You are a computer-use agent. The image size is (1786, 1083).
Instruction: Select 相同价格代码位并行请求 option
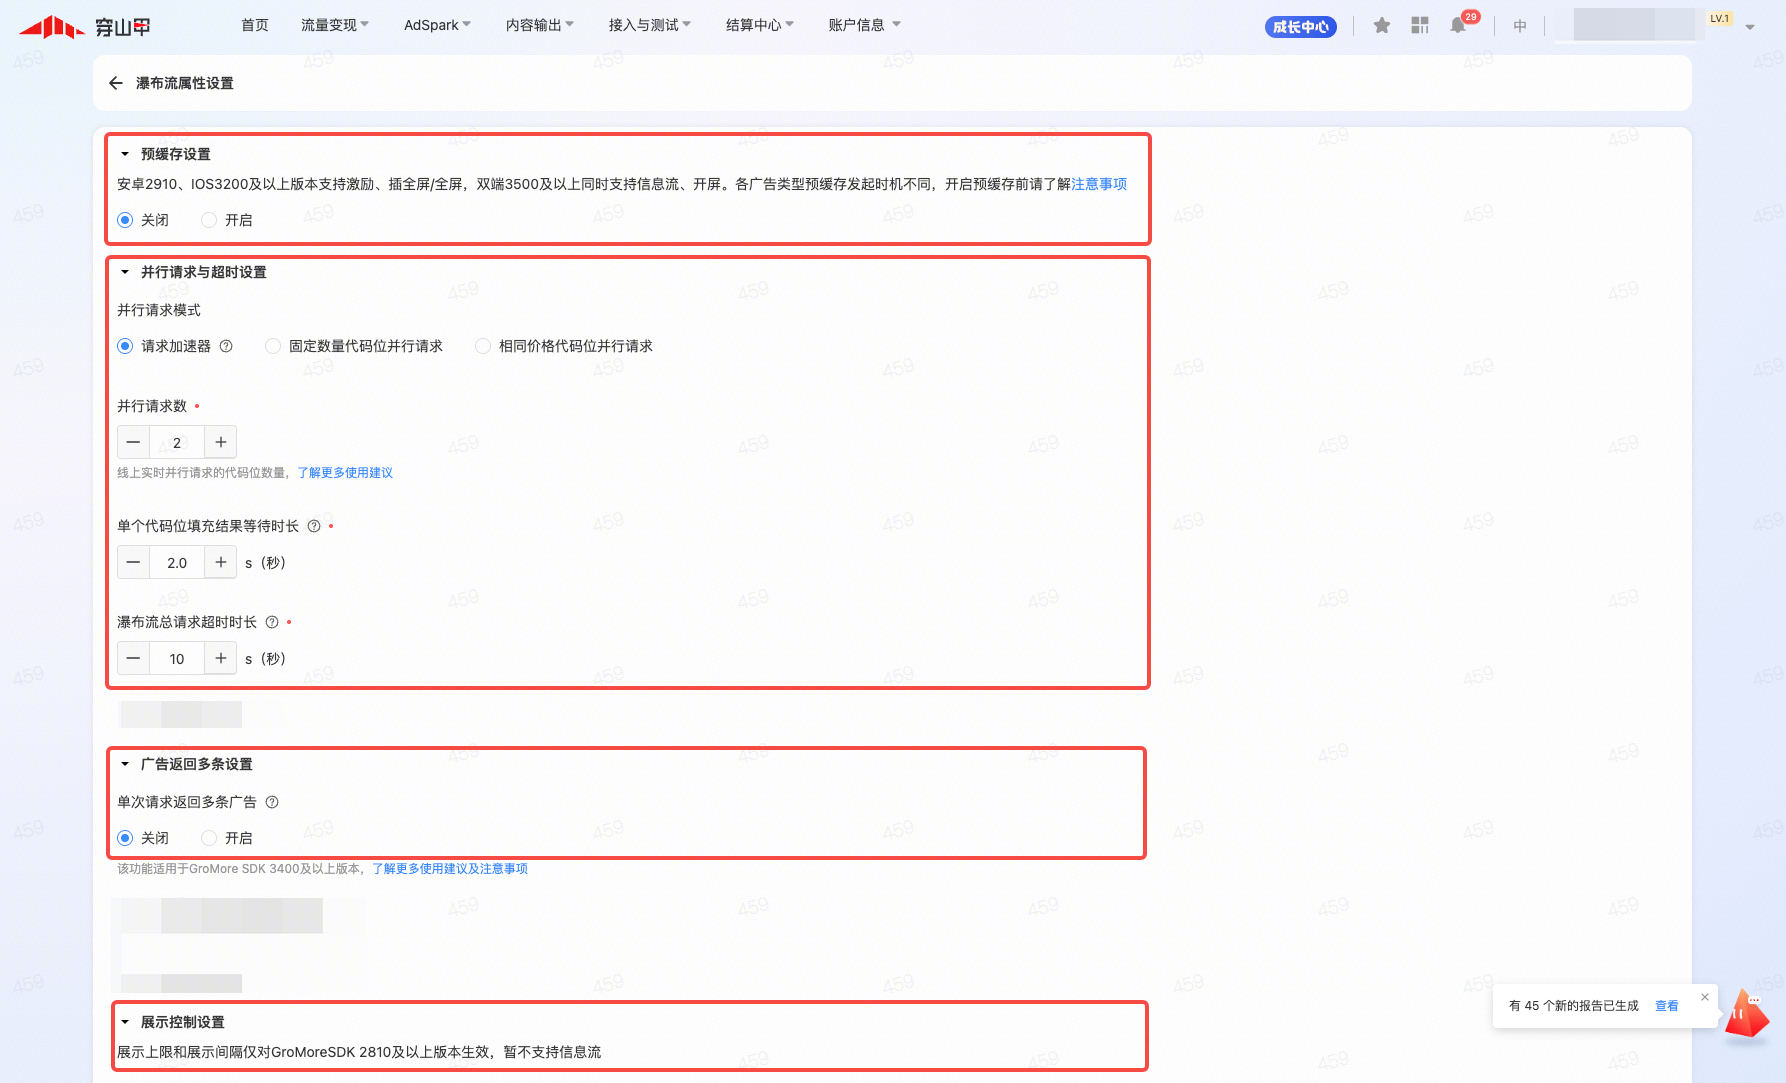(x=483, y=346)
